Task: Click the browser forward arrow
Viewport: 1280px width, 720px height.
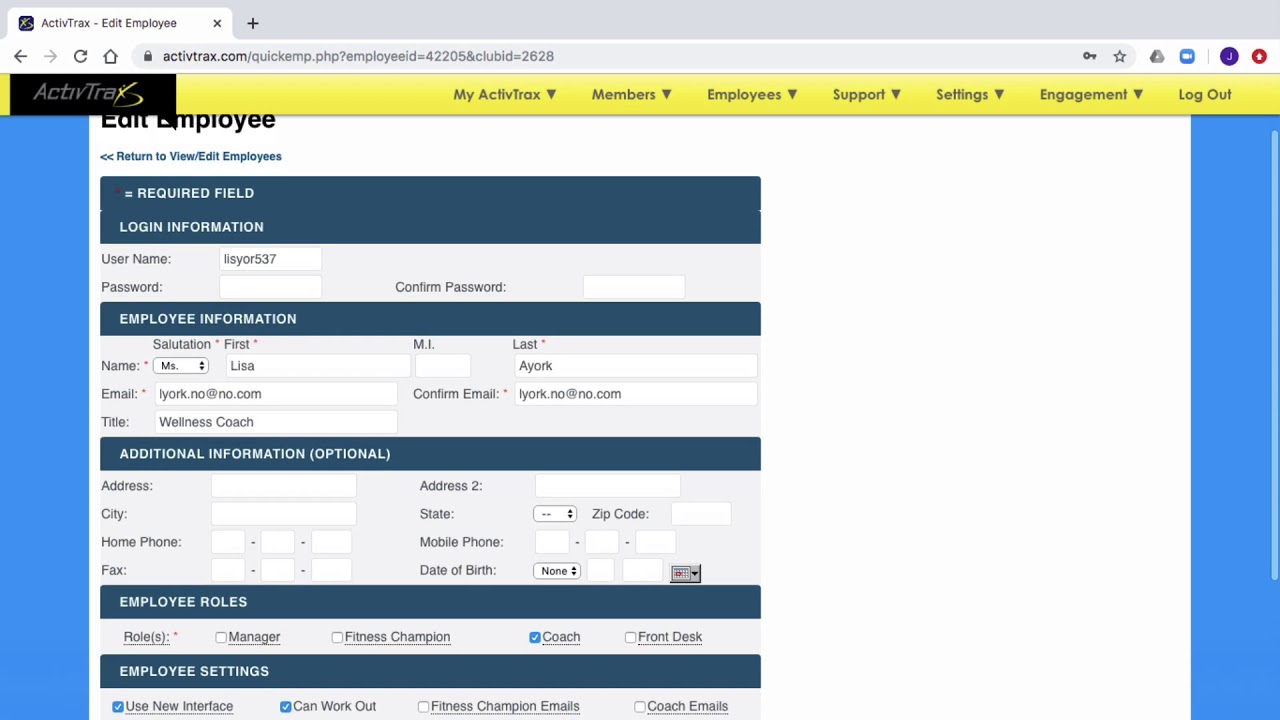Action: click(50, 56)
